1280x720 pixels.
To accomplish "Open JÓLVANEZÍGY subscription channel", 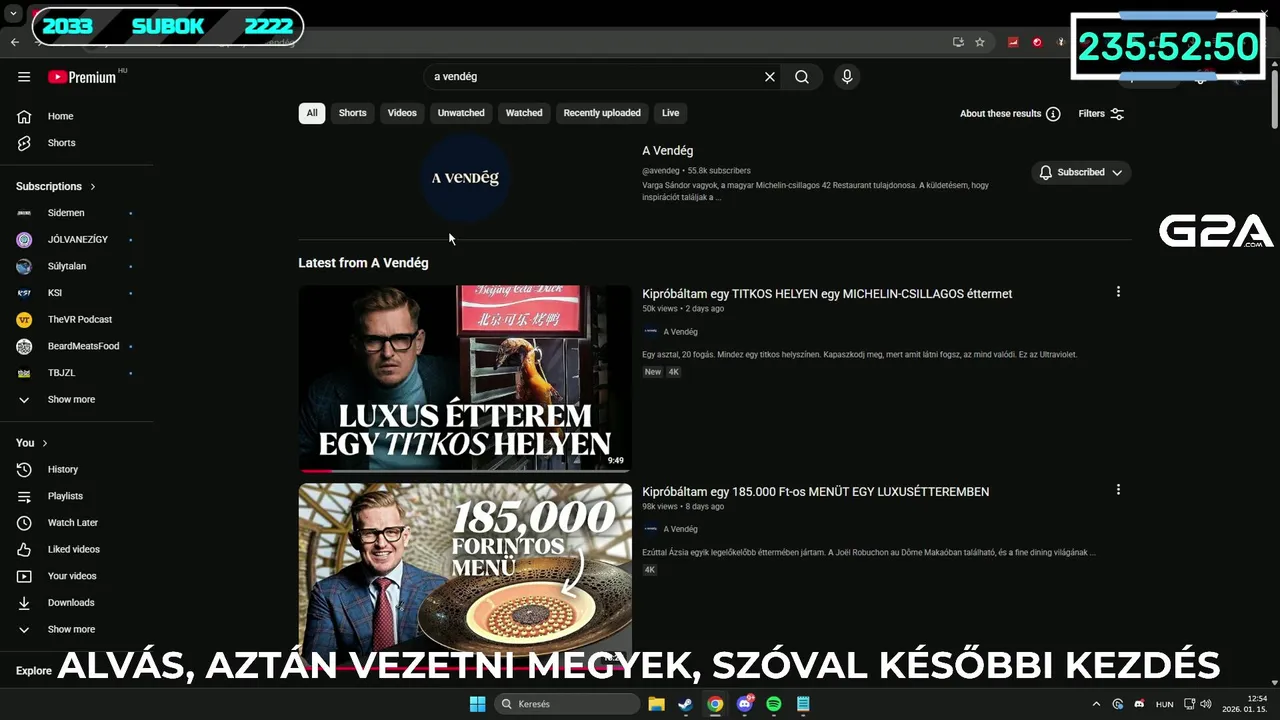I will click(x=76, y=240).
